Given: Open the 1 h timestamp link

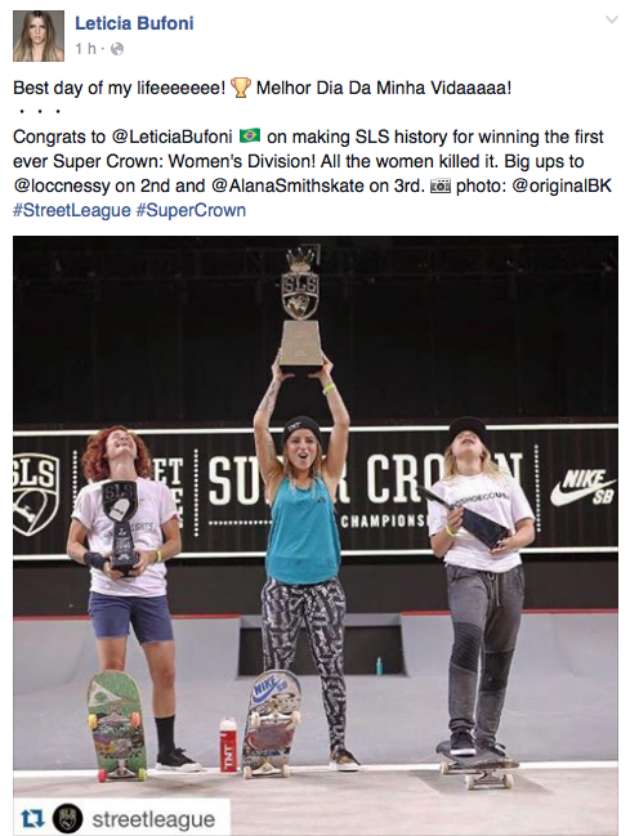Looking at the screenshot, I should 85,49.
